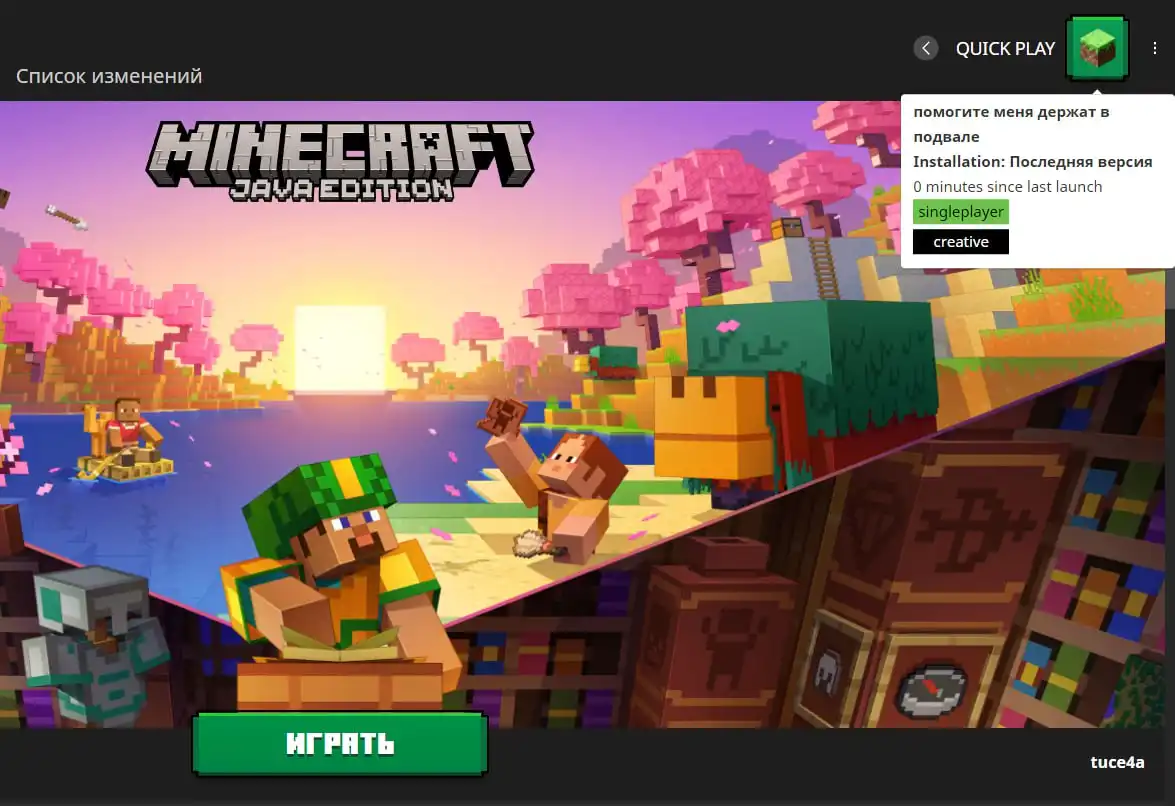Select the singleplayer tag
Viewport: 1175px width, 806px height.
[961, 212]
